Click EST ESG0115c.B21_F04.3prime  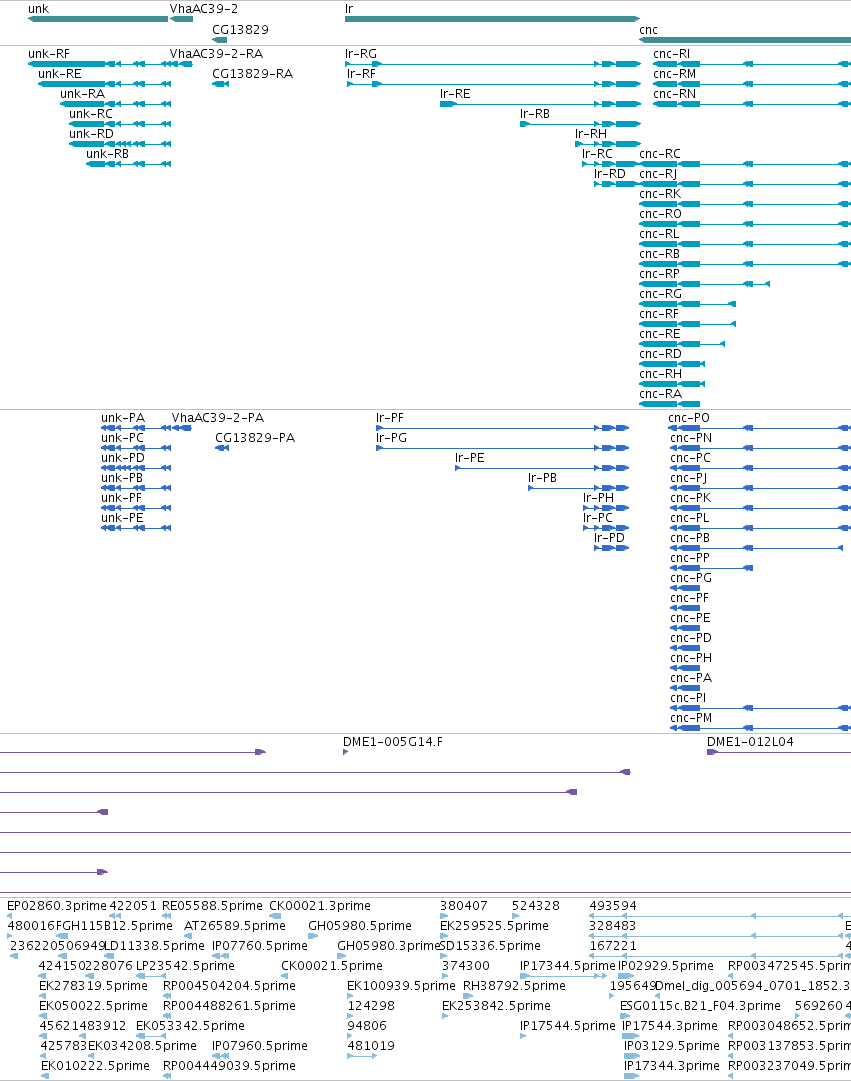point(700,1006)
